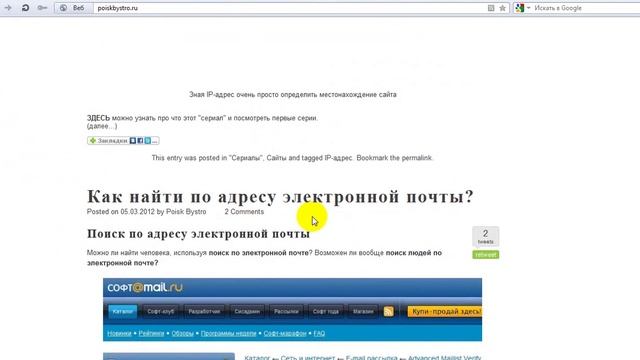The width and height of the screenshot is (640, 360).
Task: Click bold phrase поиск по электронной почте
Action: pos(259,253)
